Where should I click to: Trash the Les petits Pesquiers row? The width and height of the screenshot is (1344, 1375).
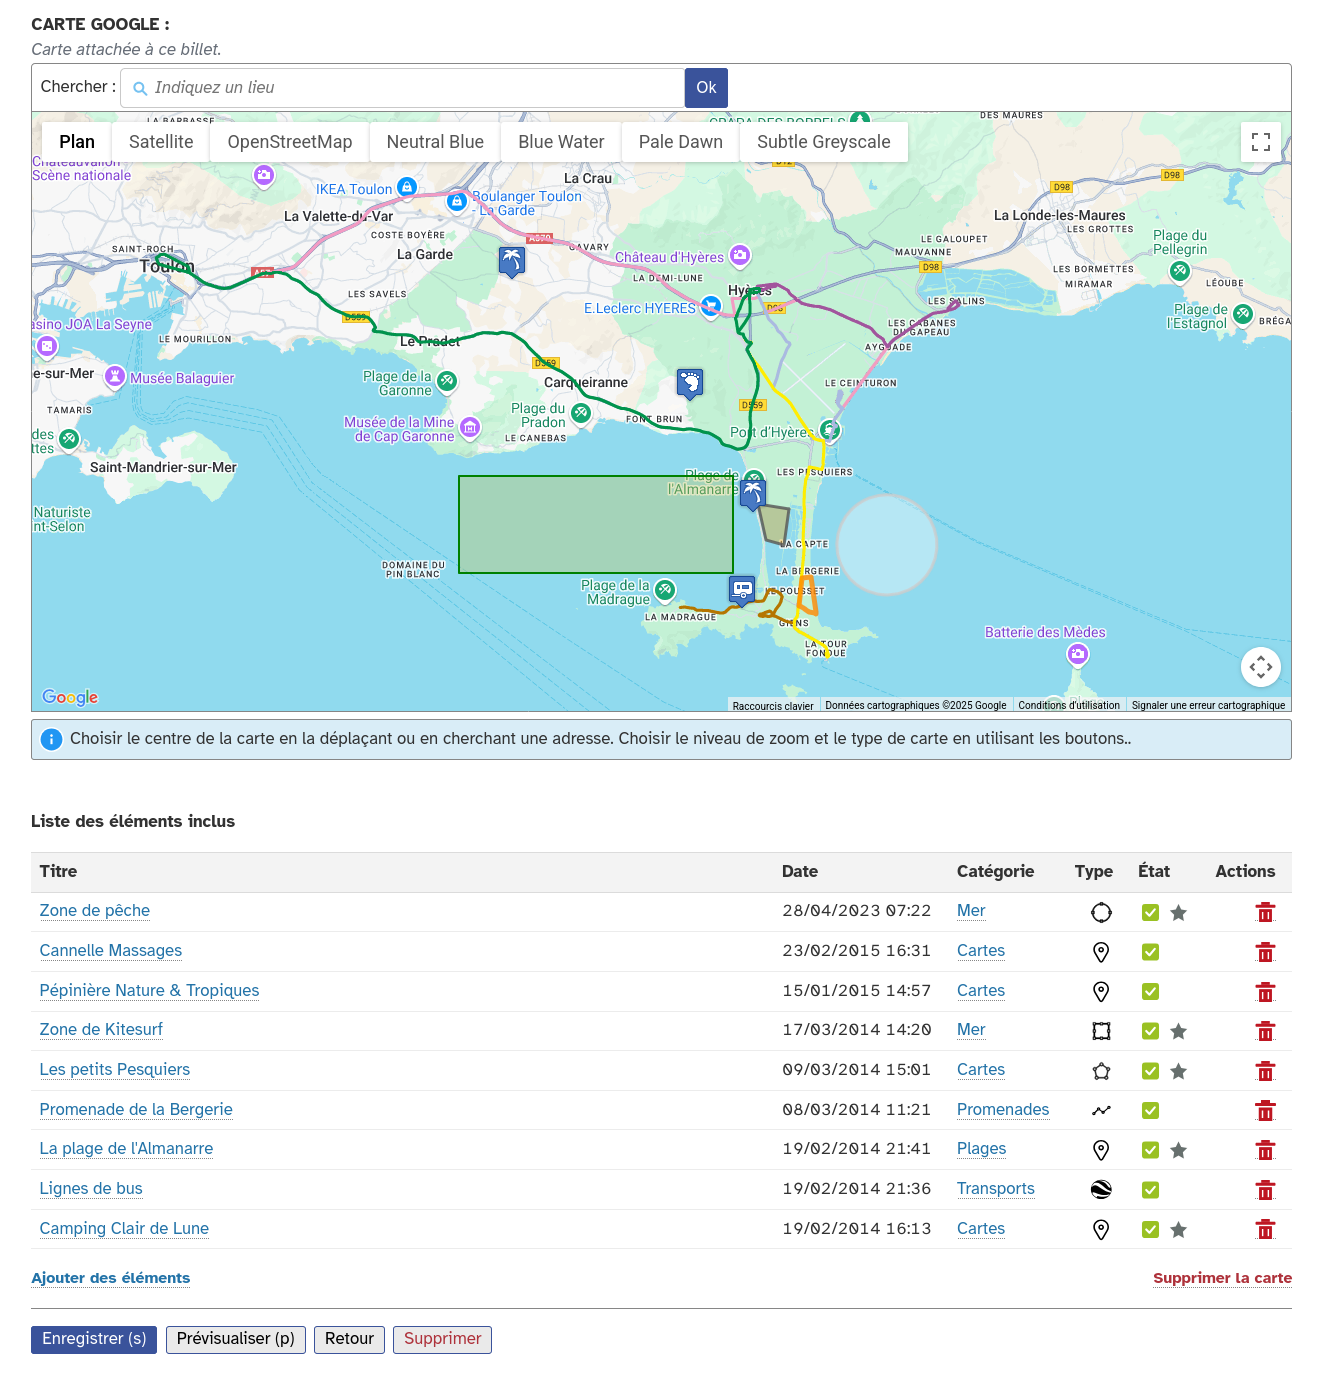(1265, 1071)
